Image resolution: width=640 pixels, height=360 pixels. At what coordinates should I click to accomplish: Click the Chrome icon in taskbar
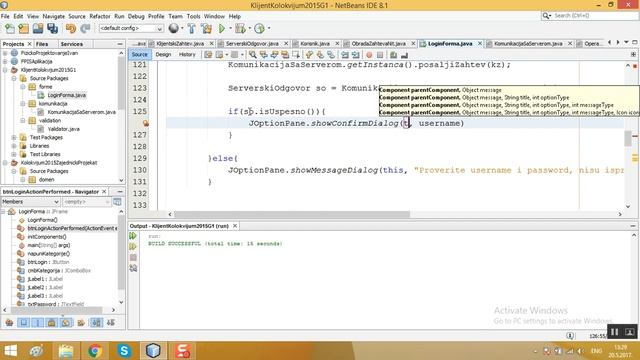coord(95,351)
